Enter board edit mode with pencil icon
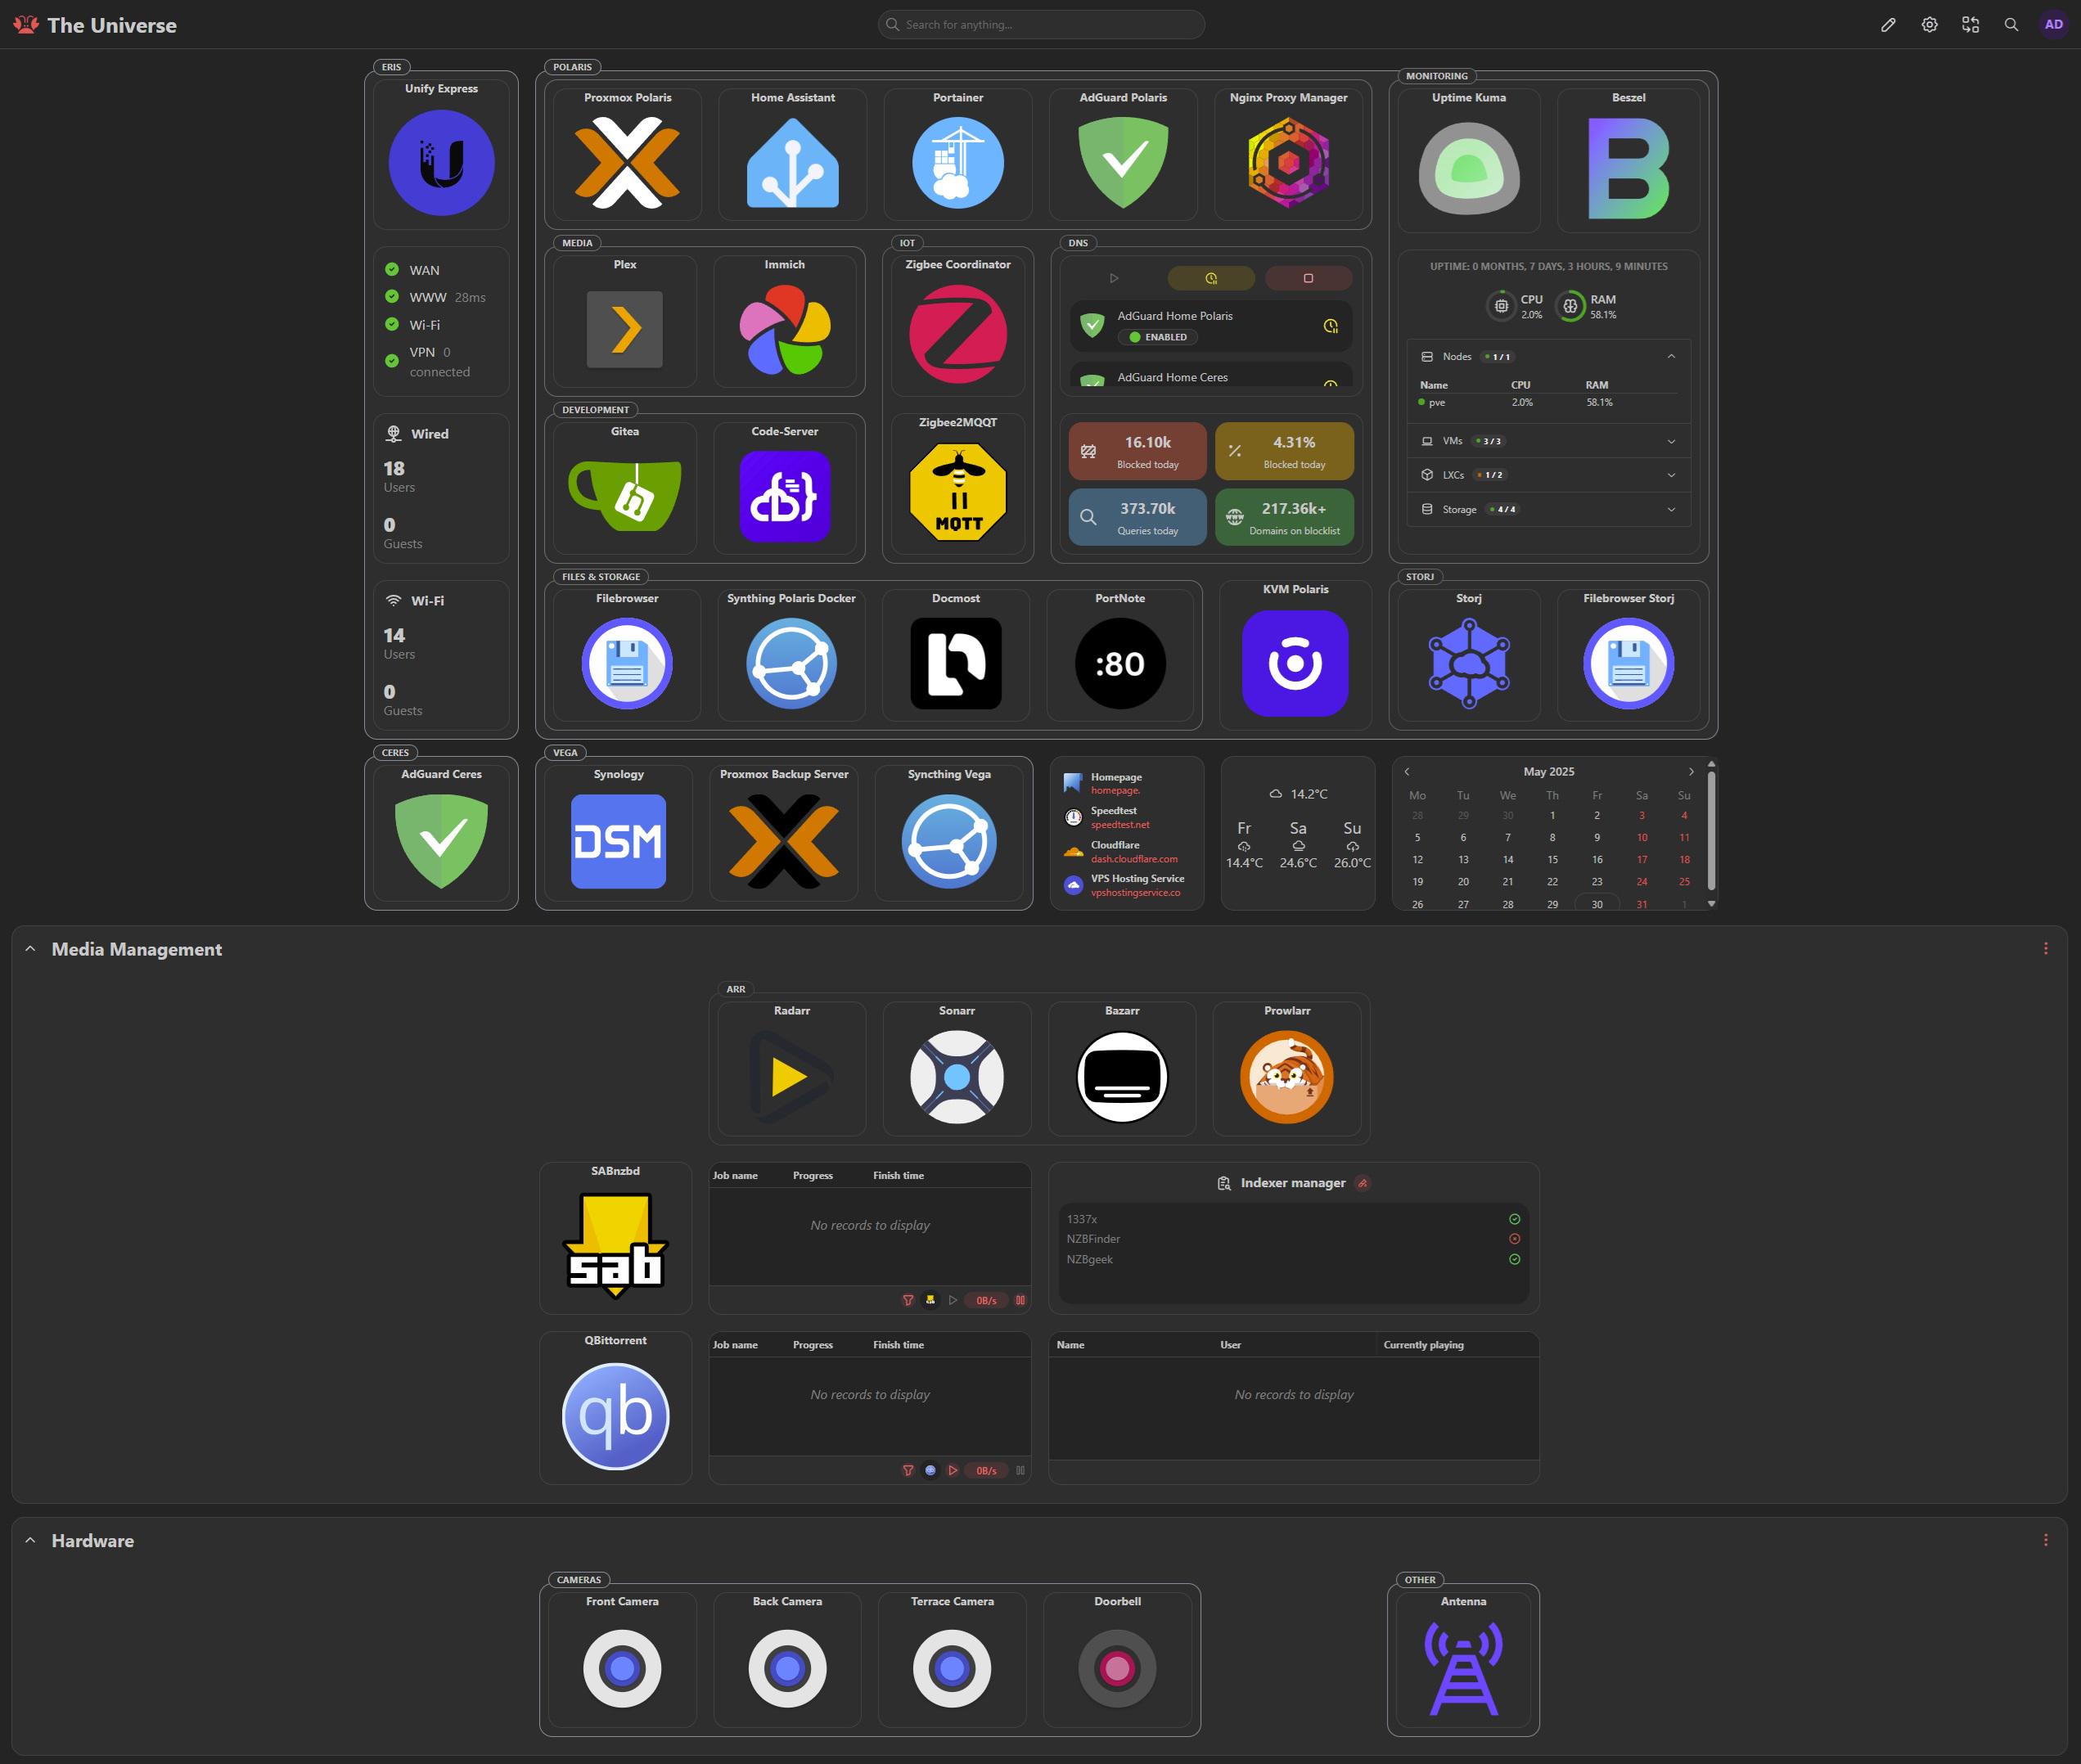Image resolution: width=2081 pixels, height=1764 pixels. coord(1888,25)
